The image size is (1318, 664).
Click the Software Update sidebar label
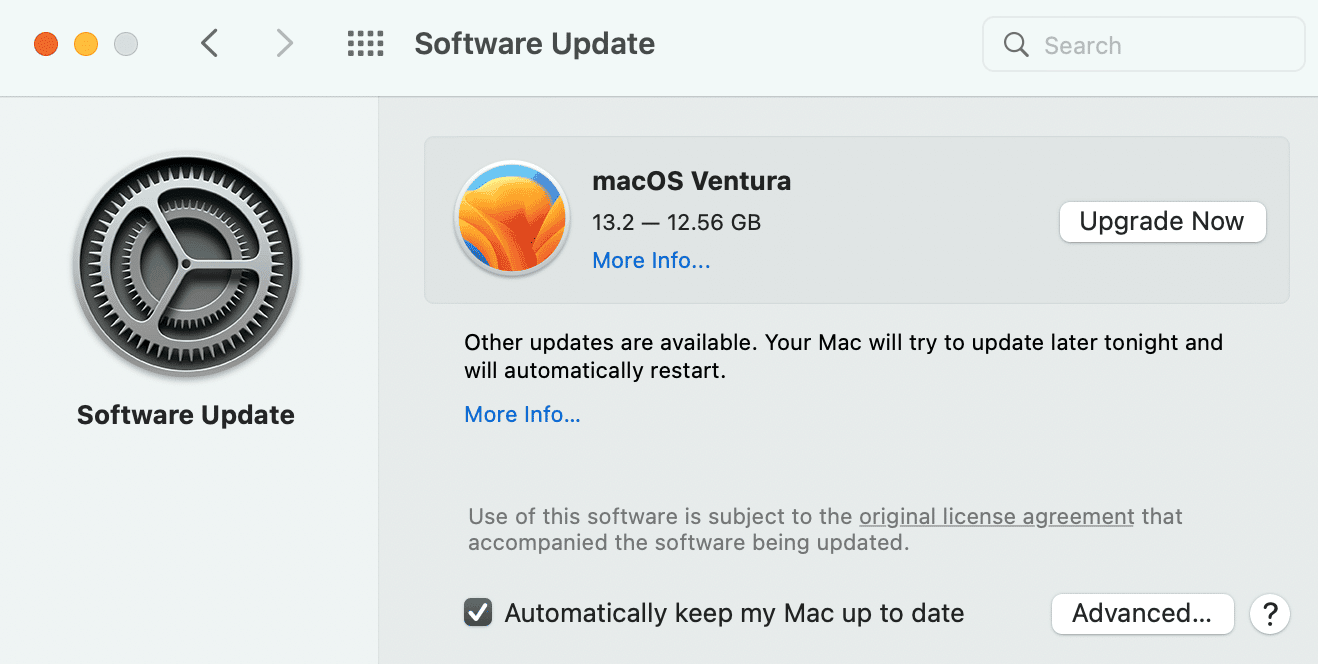[x=185, y=414]
